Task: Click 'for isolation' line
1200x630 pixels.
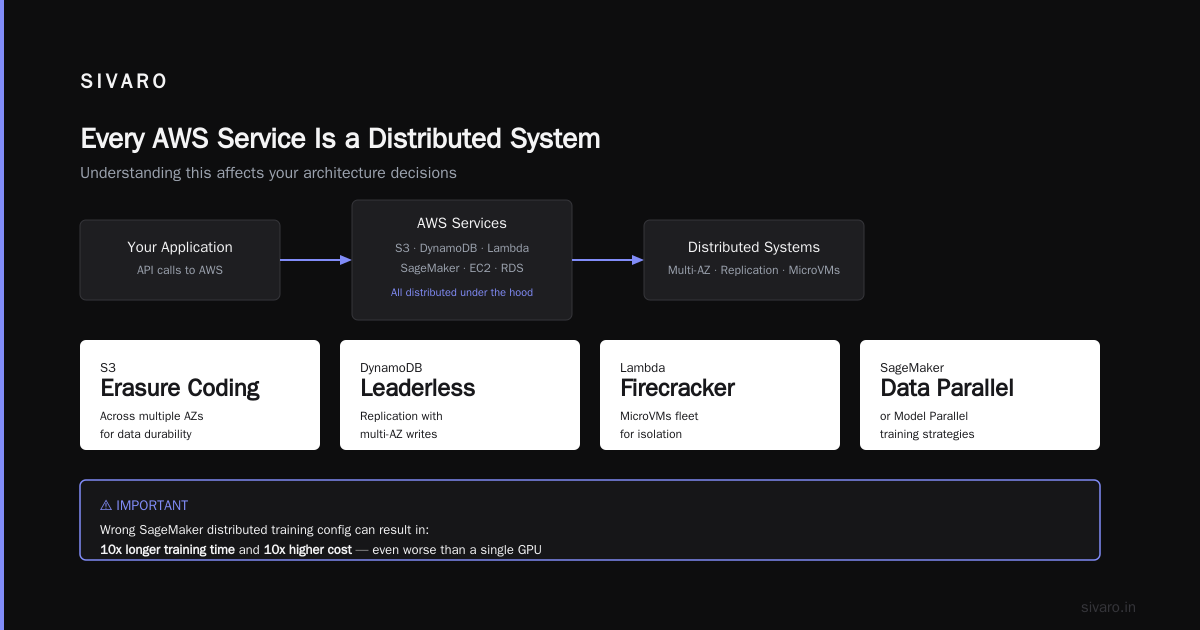Action: (x=651, y=434)
